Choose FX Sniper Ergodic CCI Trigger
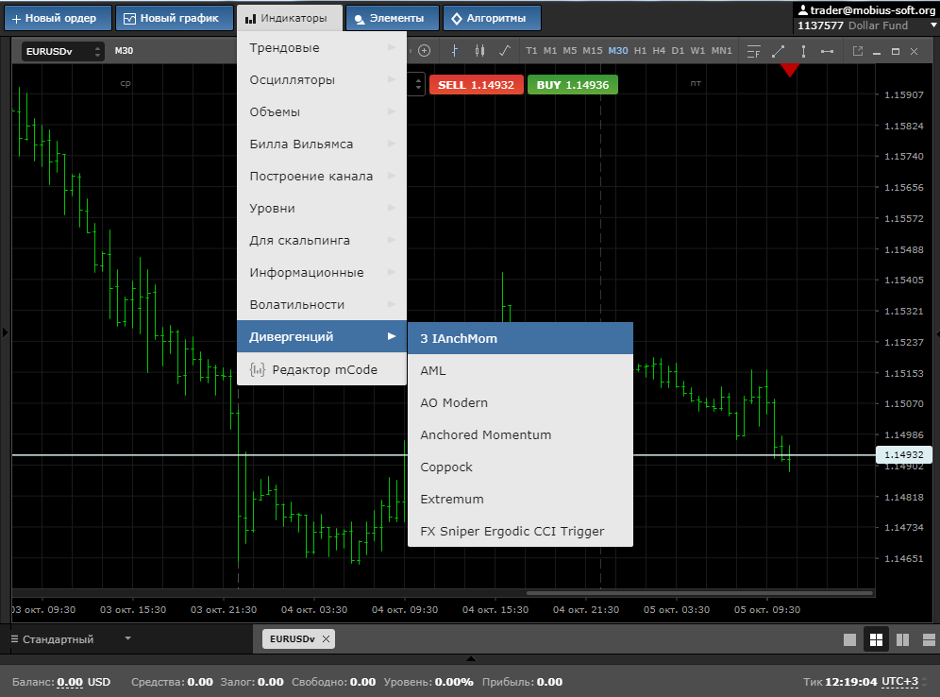This screenshot has height=697, width=940. pyautogui.click(x=520, y=531)
